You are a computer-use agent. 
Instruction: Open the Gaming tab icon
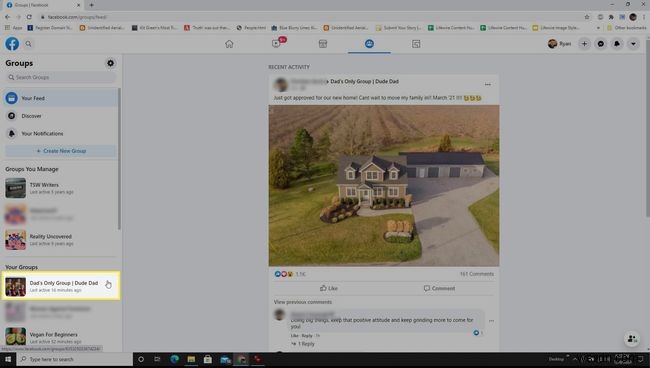416,44
